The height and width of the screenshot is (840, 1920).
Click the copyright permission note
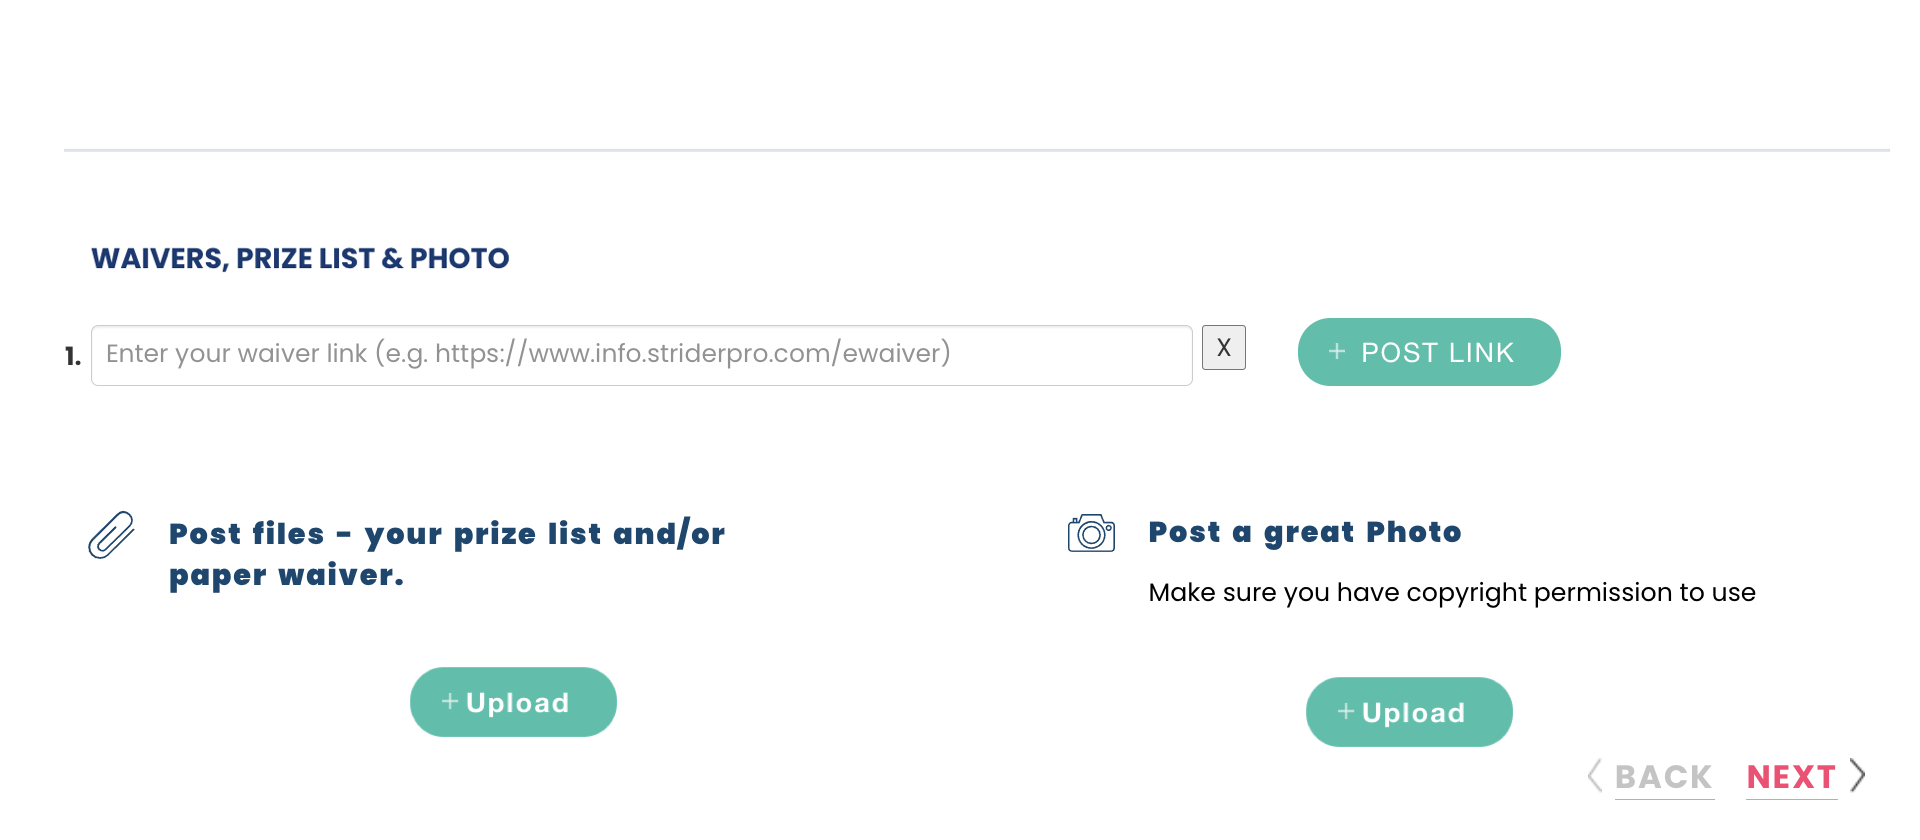pyautogui.click(x=1451, y=593)
